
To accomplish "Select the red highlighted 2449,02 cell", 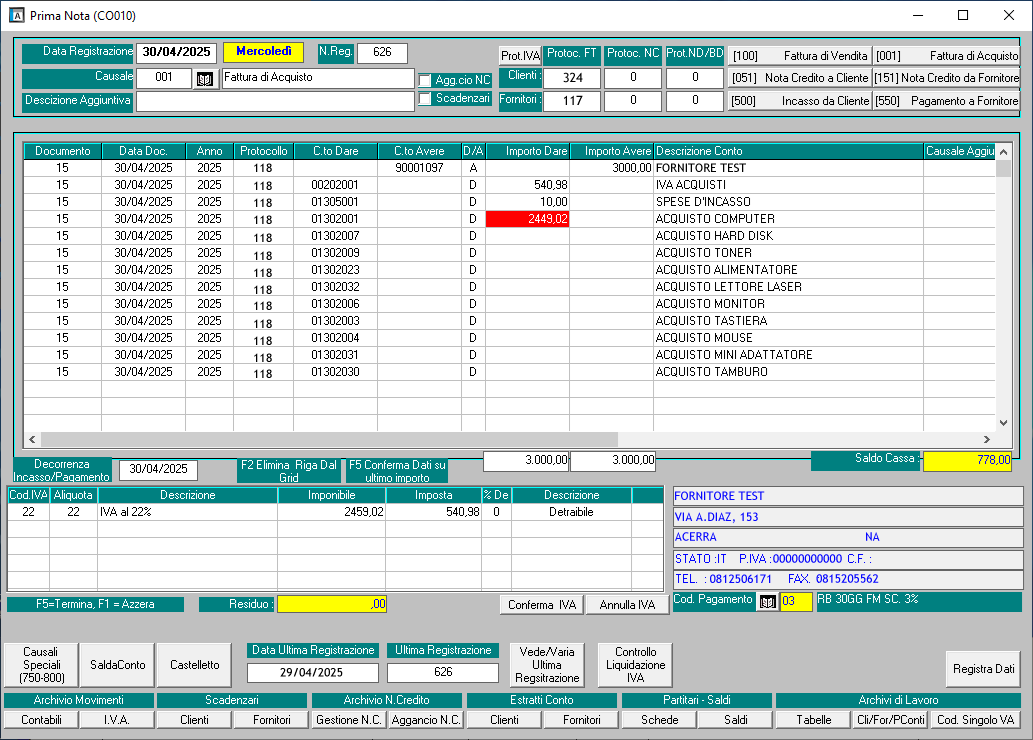I will [527, 219].
